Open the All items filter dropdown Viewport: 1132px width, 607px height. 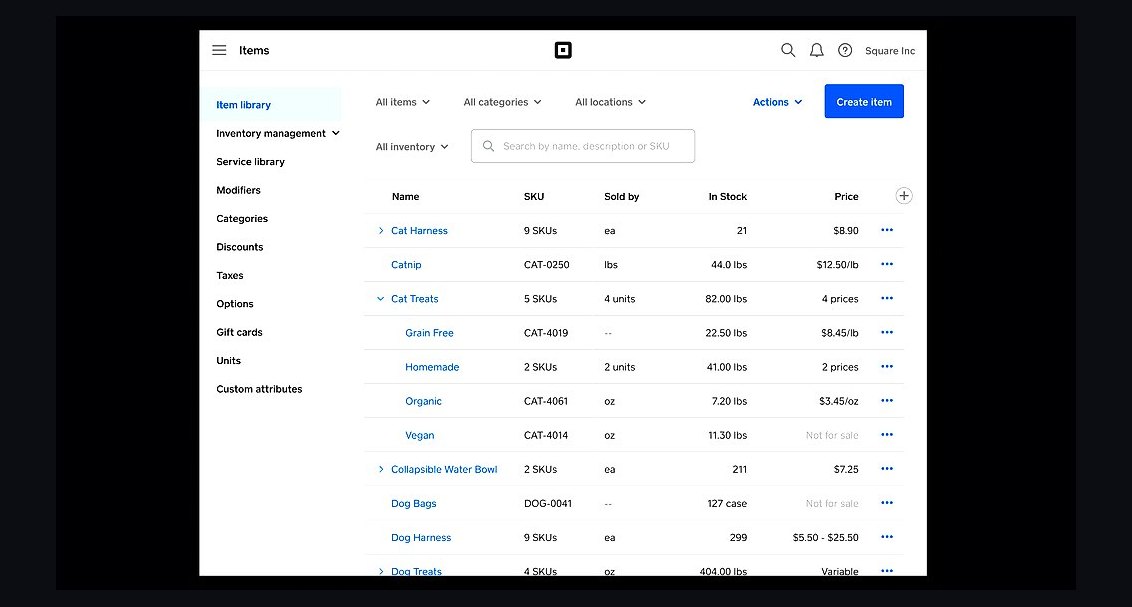pos(403,102)
